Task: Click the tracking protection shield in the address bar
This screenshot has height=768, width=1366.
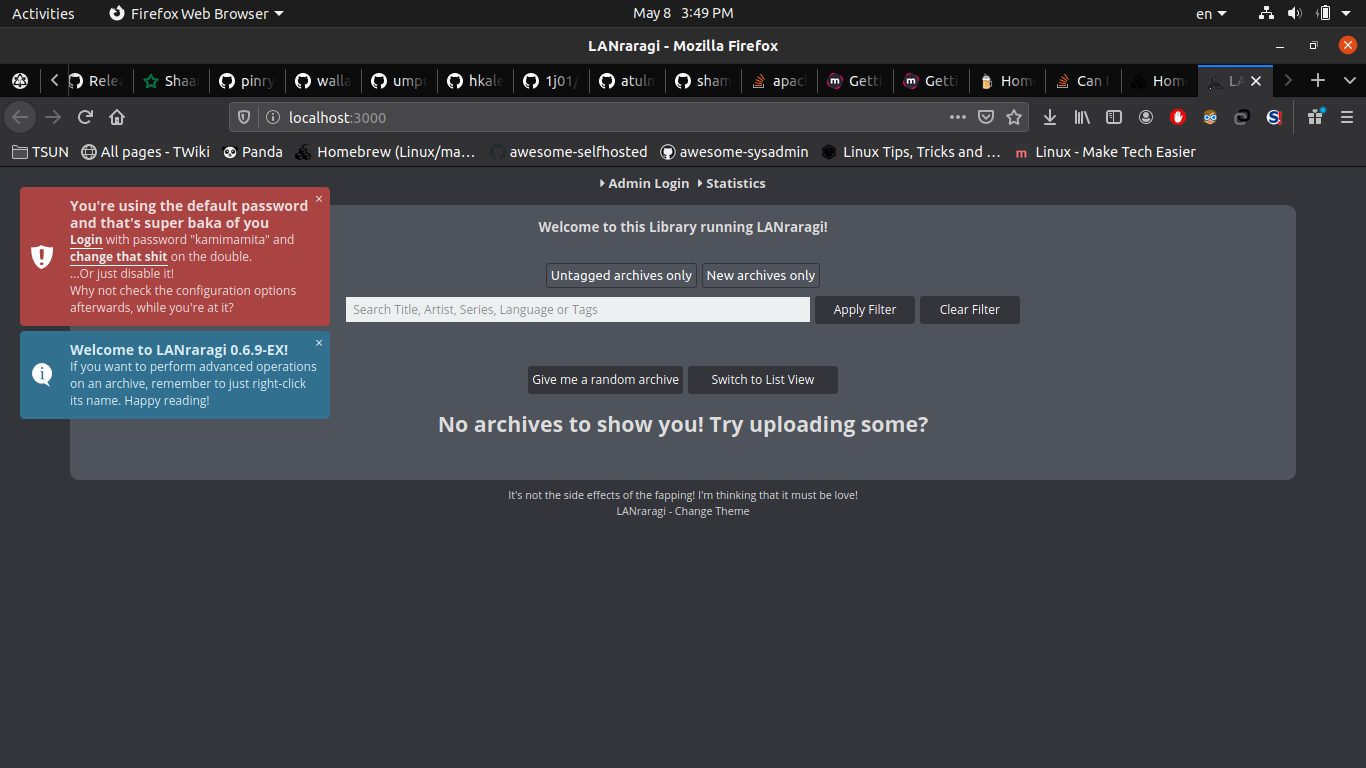Action: (243, 117)
